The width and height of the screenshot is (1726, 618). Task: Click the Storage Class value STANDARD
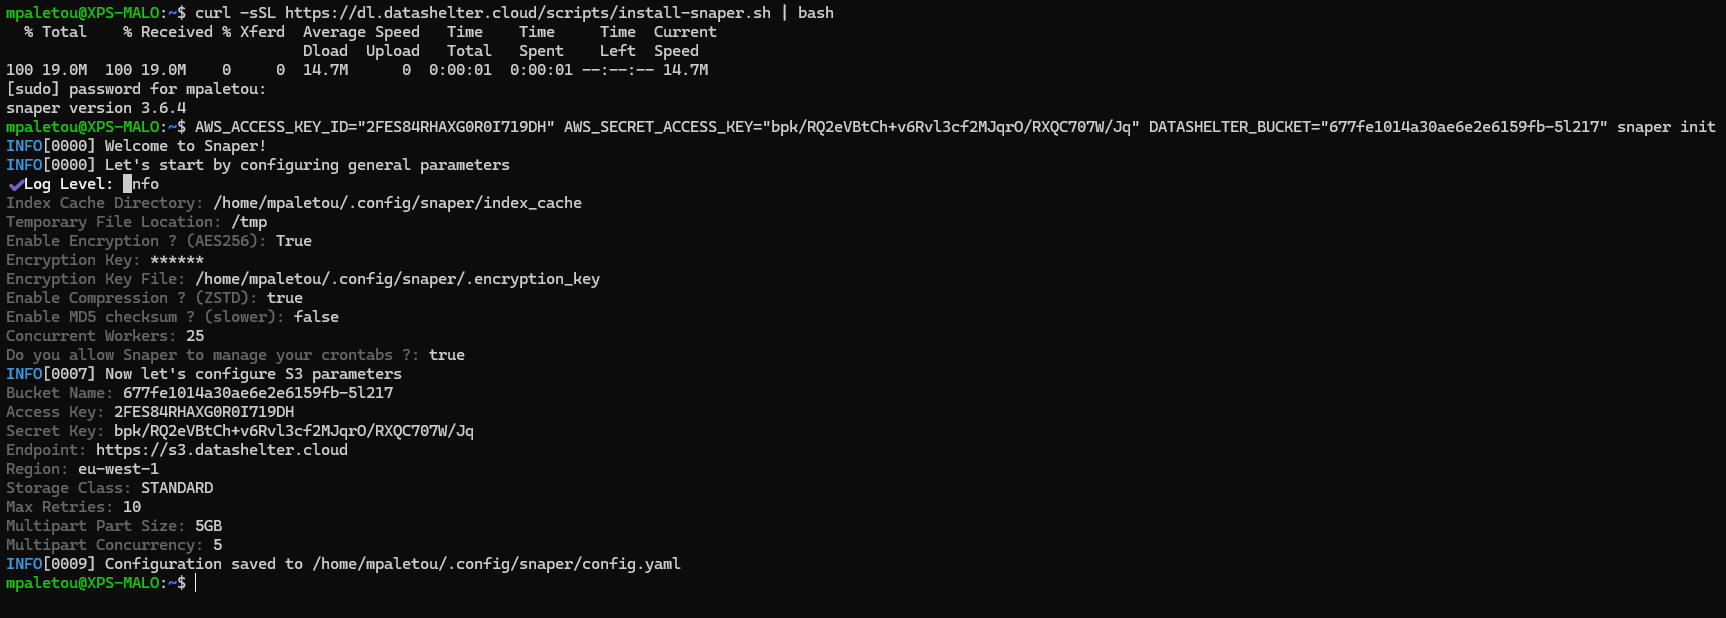click(177, 488)
